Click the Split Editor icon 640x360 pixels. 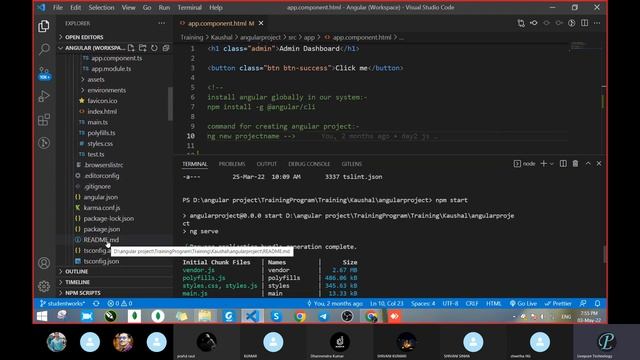[x=584, y=23]
